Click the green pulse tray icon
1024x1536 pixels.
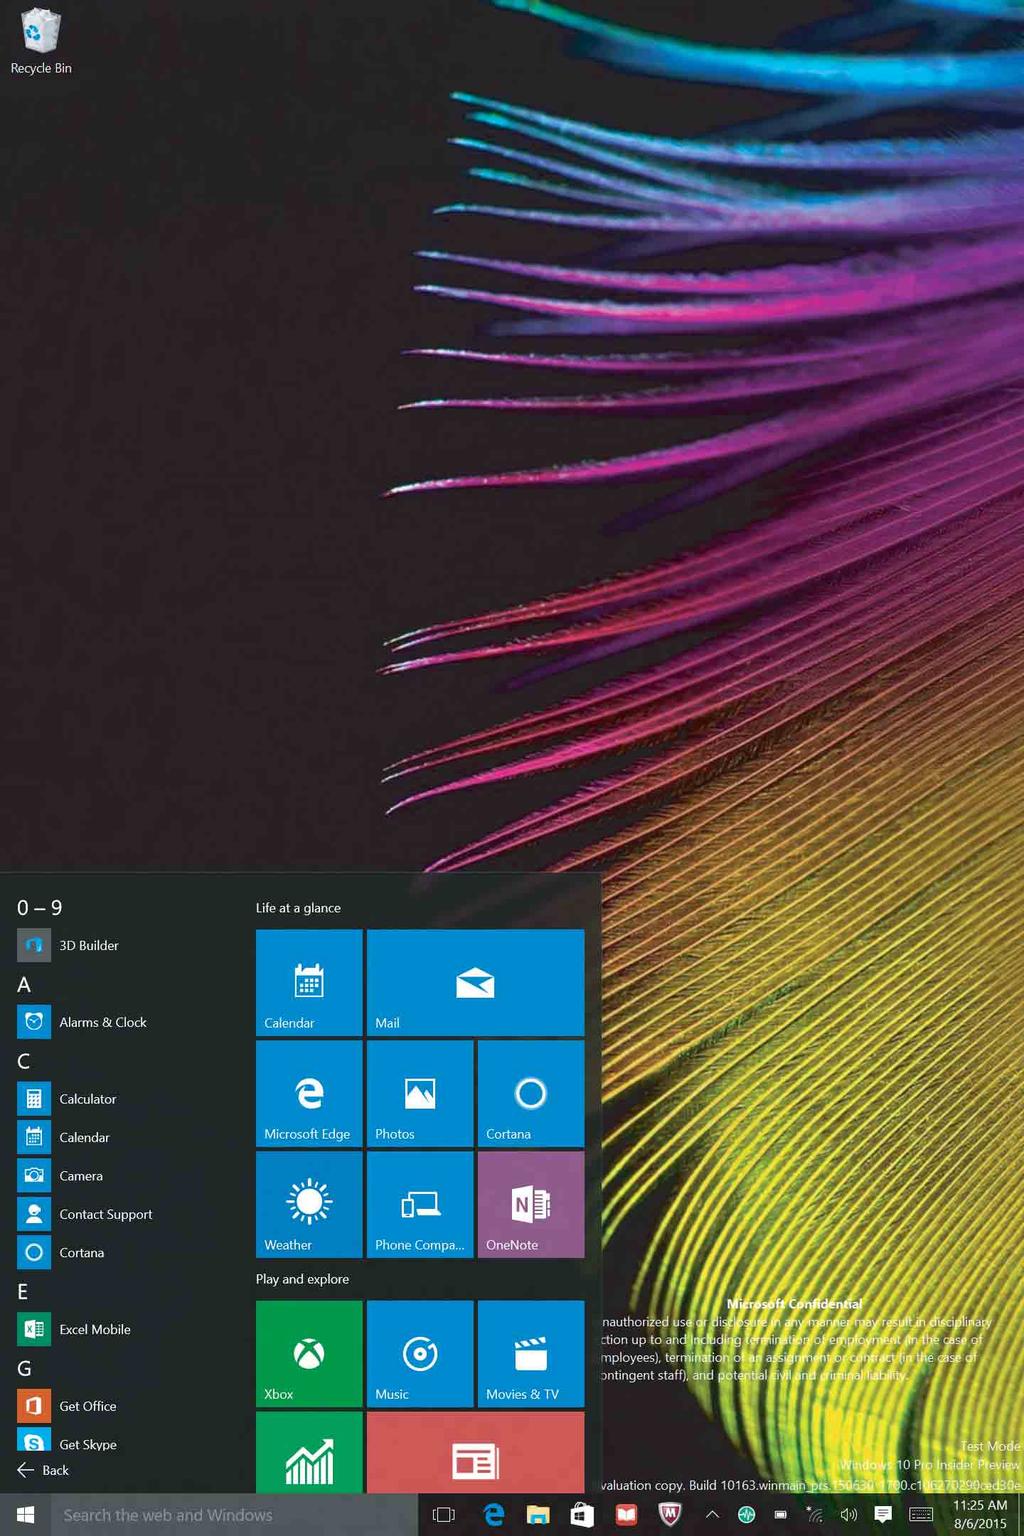click(746, 1515)
